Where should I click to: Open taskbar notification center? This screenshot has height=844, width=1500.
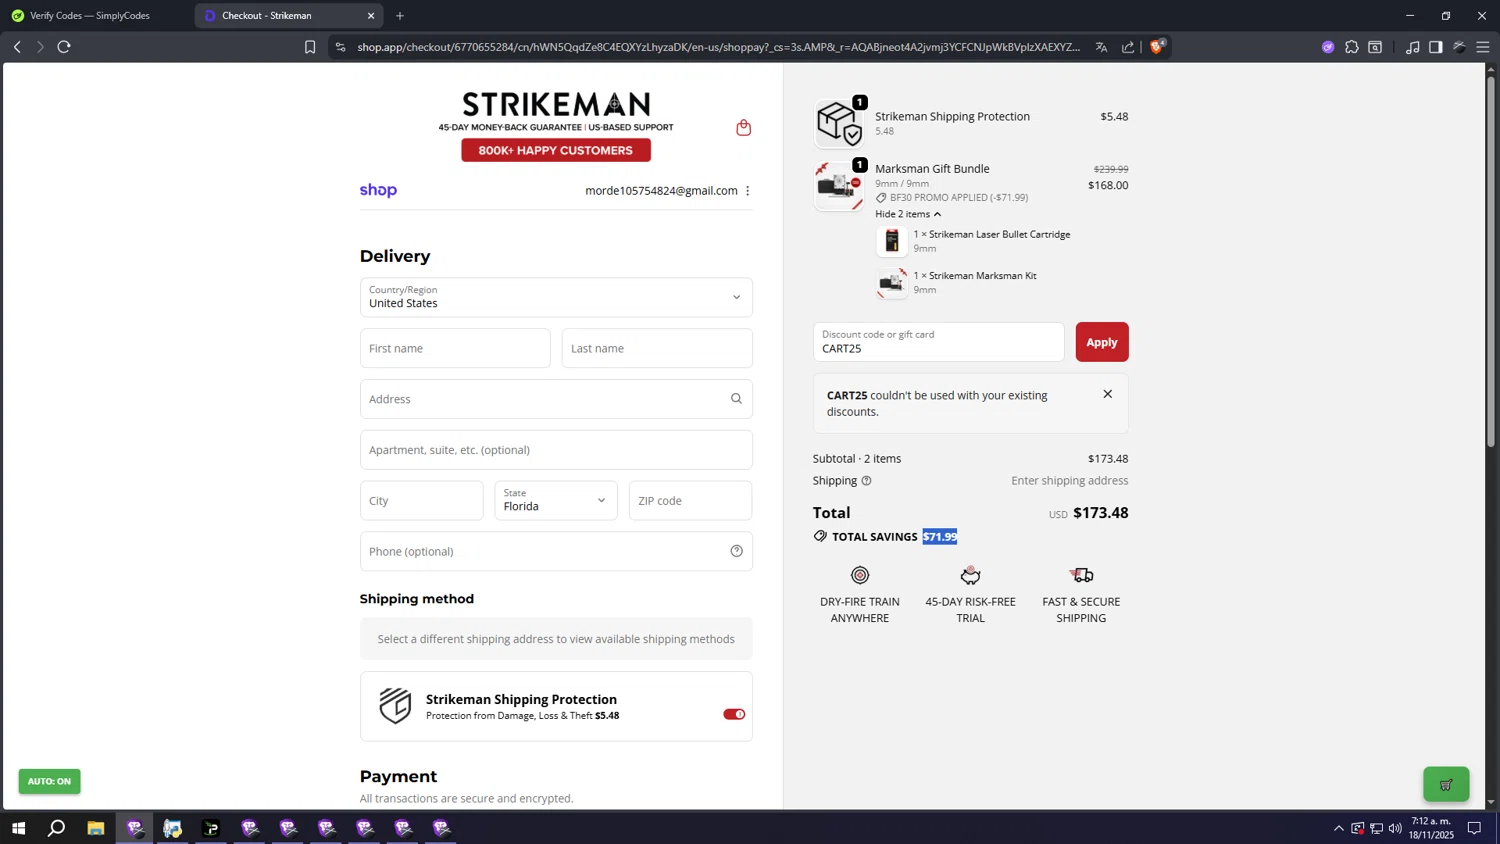pos(1474,828)
